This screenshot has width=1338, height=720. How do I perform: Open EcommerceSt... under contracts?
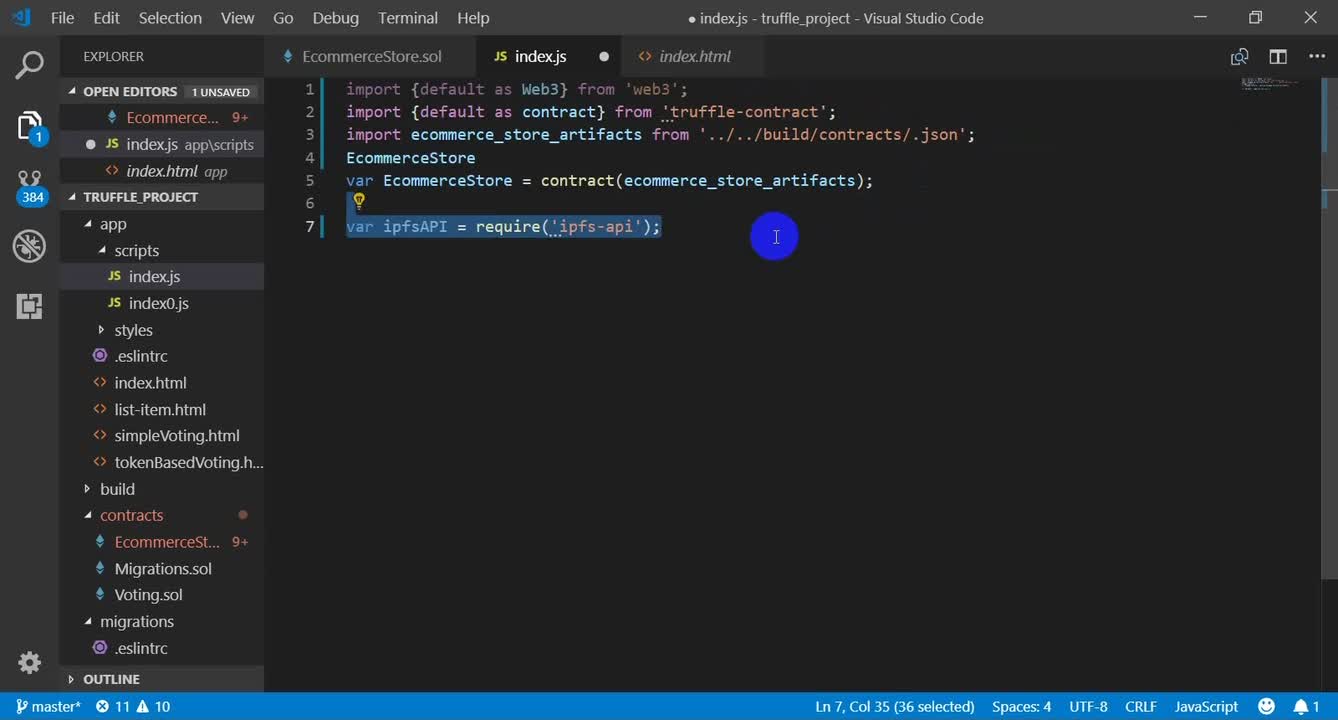coord(160,542)
